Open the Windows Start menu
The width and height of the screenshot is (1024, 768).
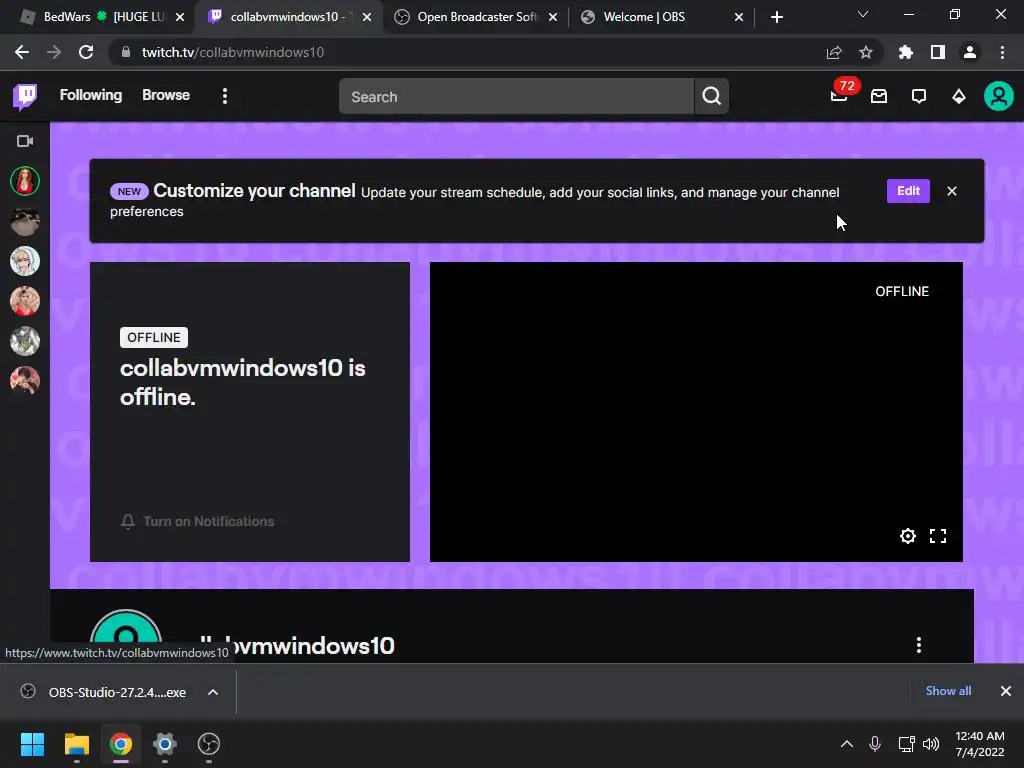pos(32,744)
